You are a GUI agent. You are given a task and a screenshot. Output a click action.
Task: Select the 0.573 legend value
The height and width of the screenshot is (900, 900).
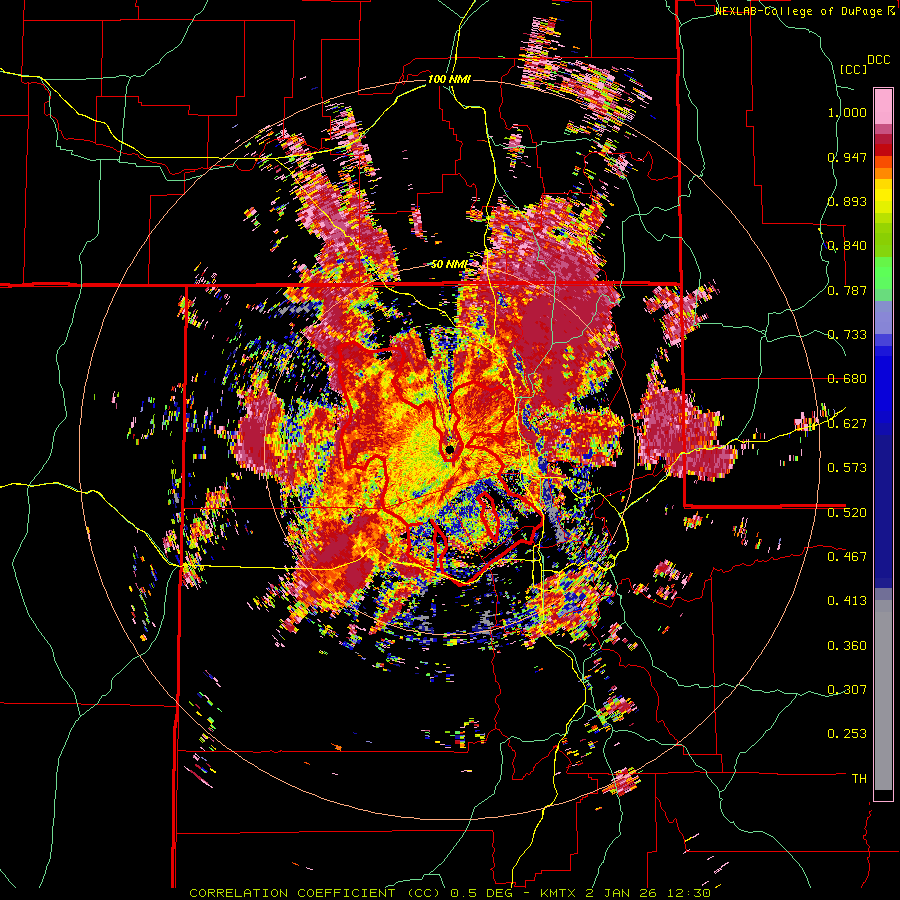[x=847, y=468]
